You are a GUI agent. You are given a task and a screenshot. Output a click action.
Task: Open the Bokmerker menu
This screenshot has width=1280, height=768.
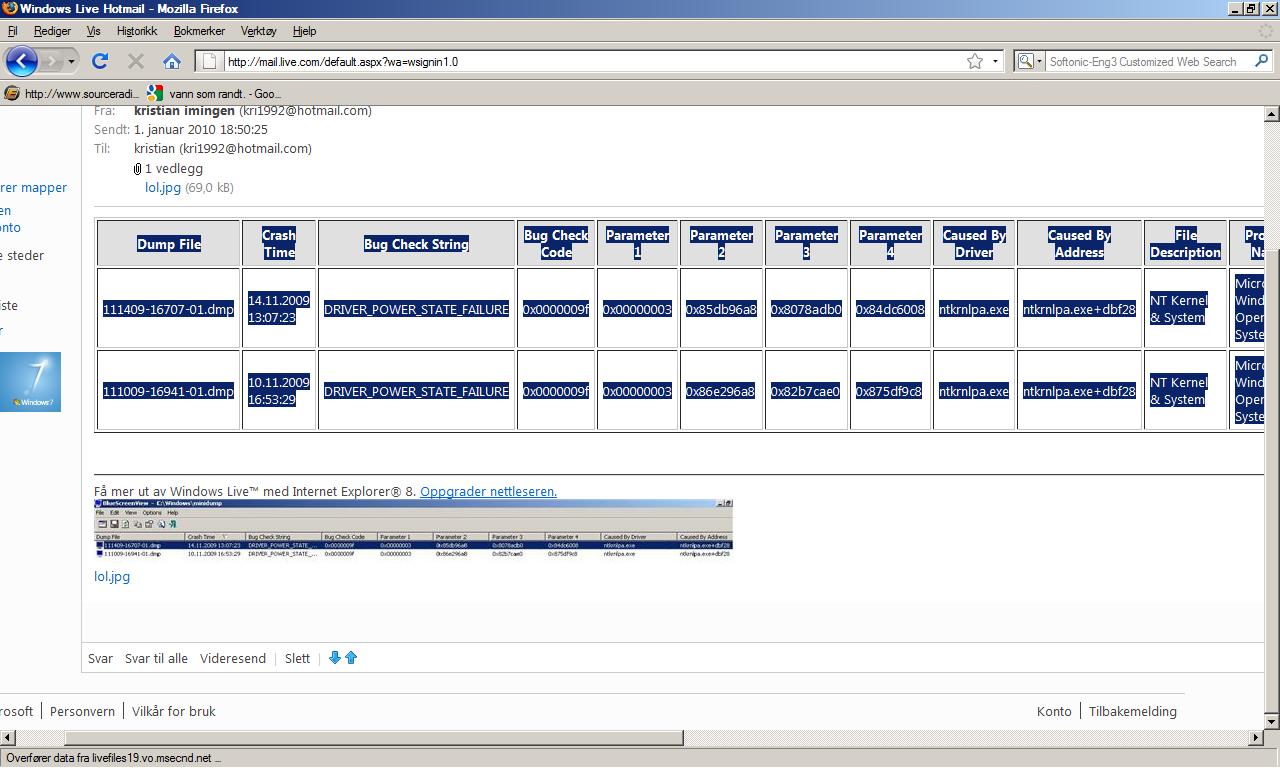pos(199,31)
